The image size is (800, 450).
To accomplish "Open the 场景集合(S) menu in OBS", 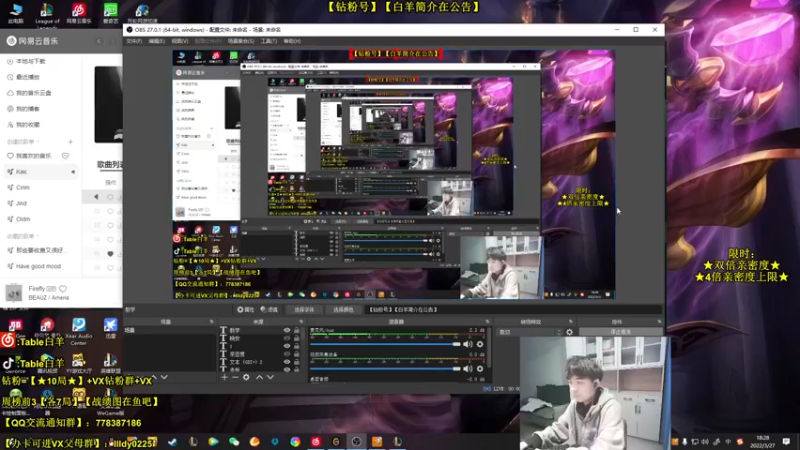I will pyautogui.click(x=241, y=41).
